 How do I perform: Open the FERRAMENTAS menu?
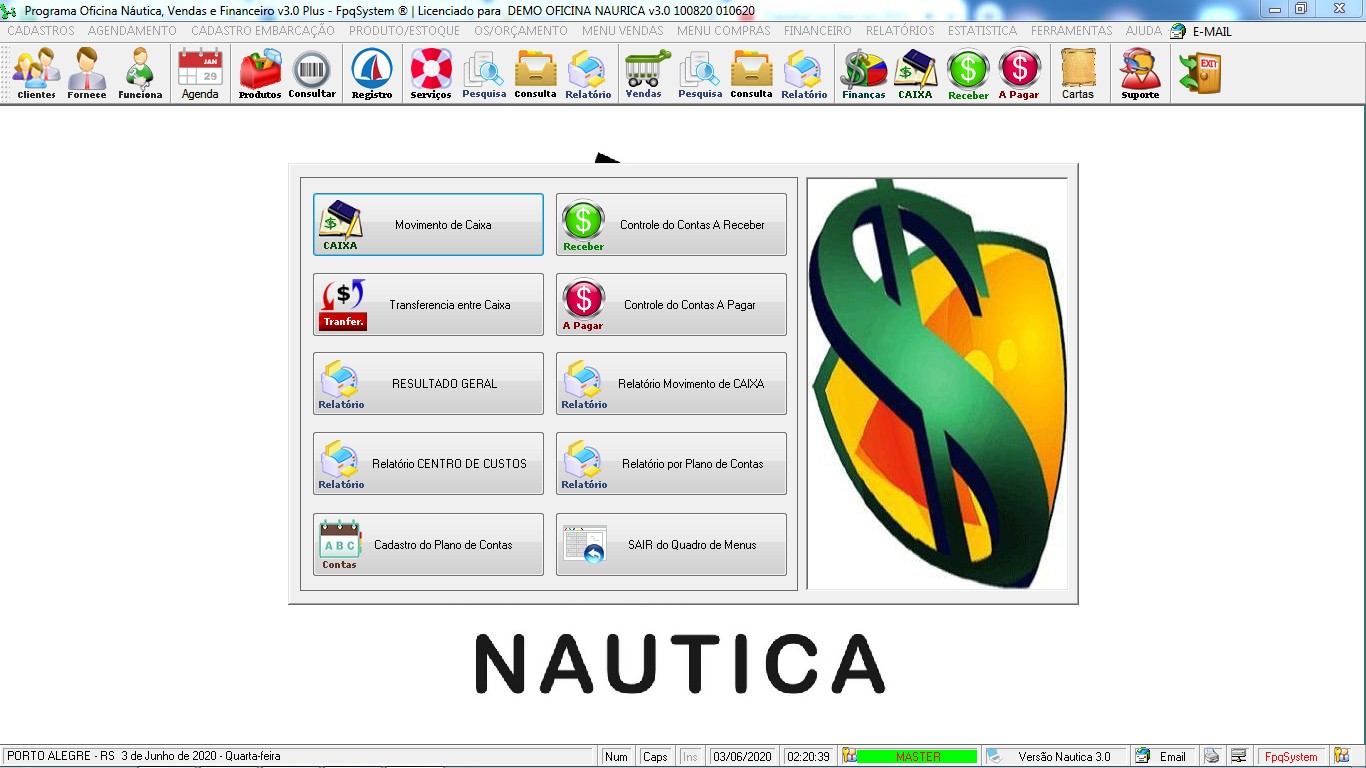[x=1072, y=31]
